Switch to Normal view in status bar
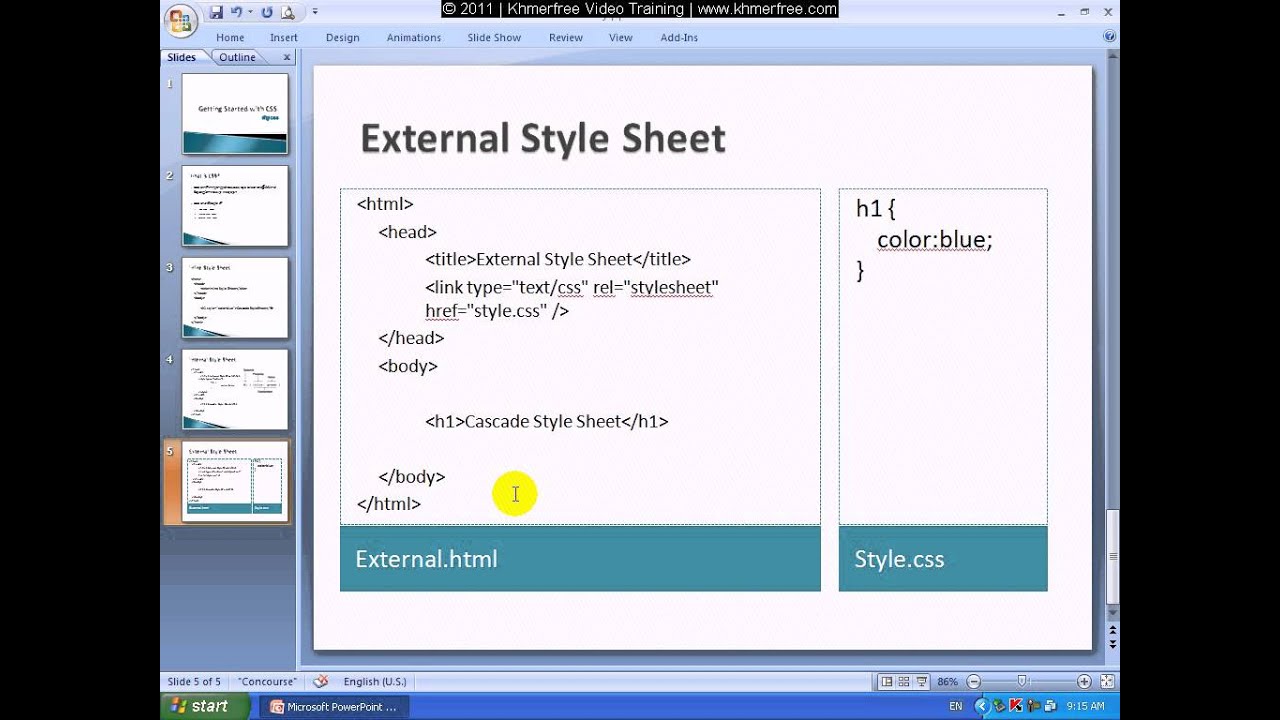 click(x=886, y=682)
